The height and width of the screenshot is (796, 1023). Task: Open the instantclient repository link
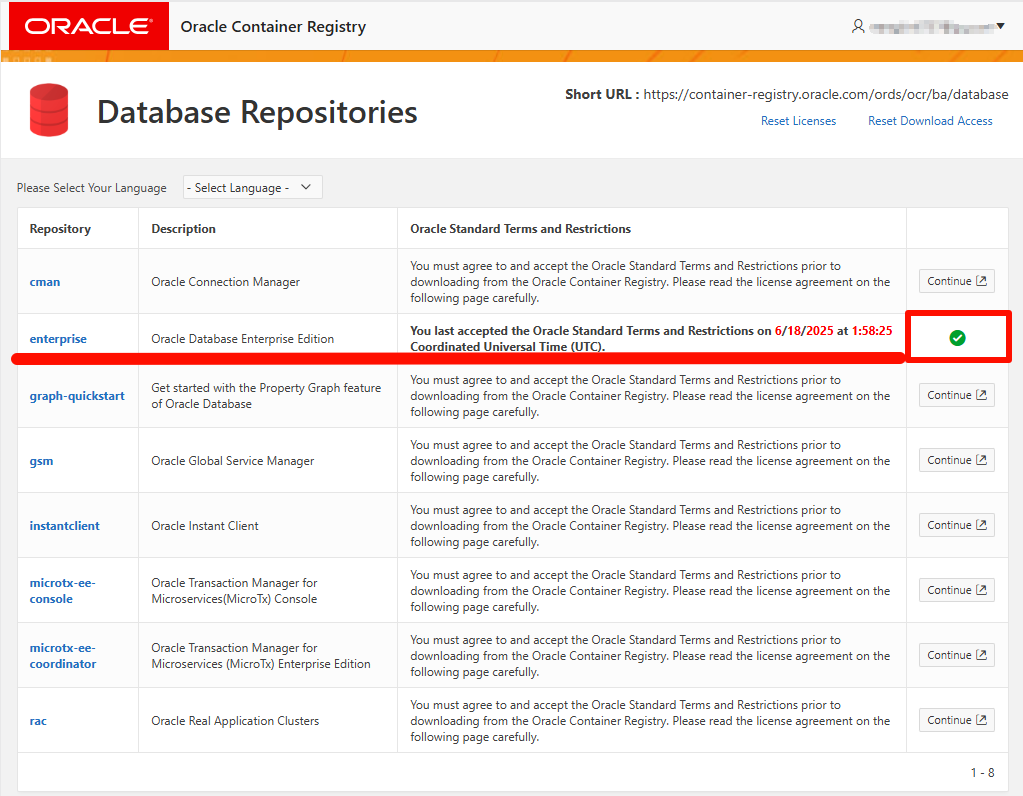tap(65, 526)
